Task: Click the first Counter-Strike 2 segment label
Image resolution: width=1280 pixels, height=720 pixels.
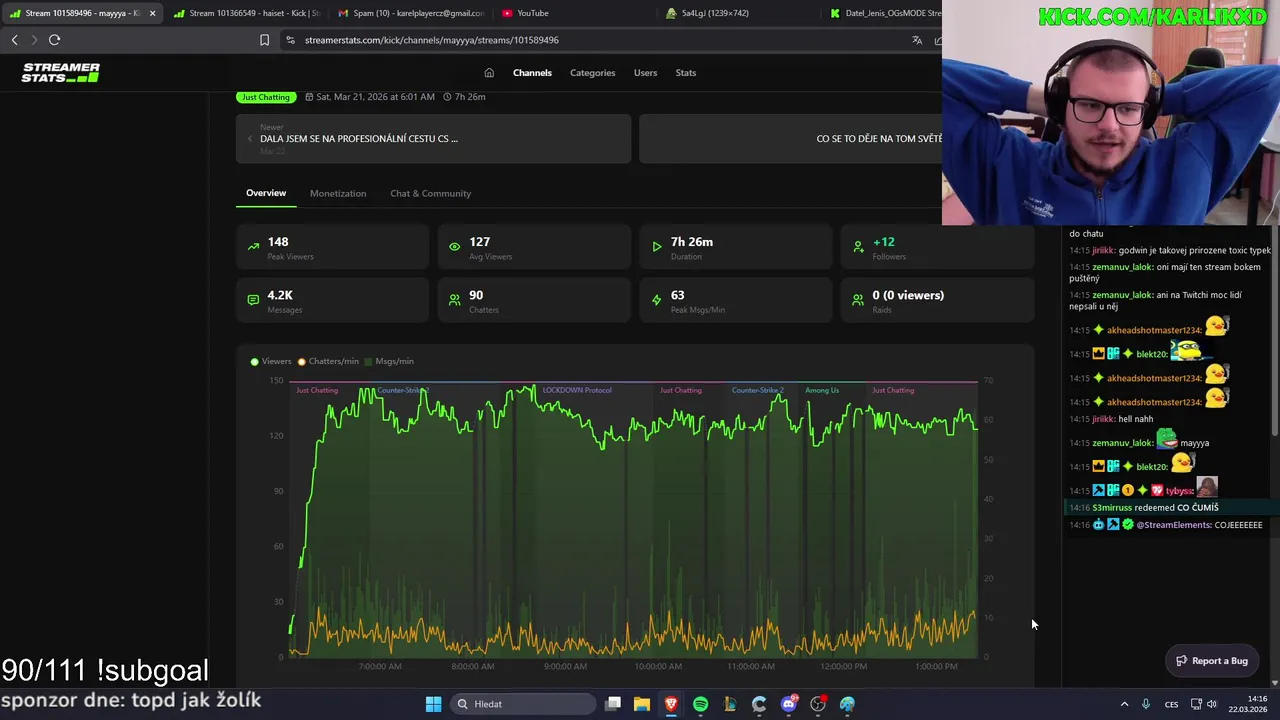Action: pos(403,390)
